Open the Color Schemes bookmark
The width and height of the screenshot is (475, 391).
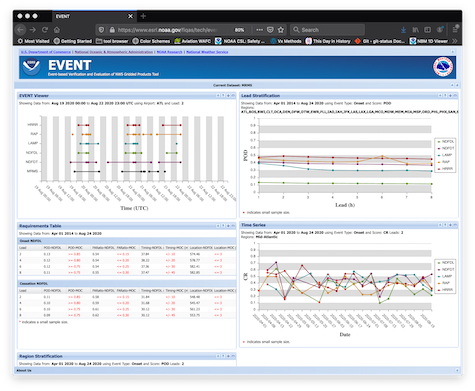(x=151, y=41)
